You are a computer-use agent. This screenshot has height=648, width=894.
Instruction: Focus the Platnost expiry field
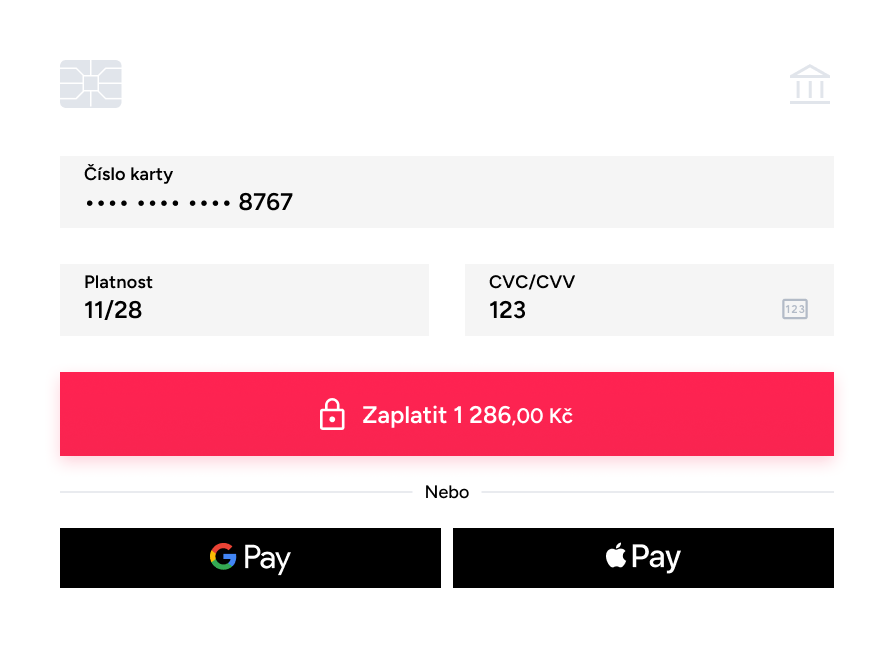click(x=244, y=300)
